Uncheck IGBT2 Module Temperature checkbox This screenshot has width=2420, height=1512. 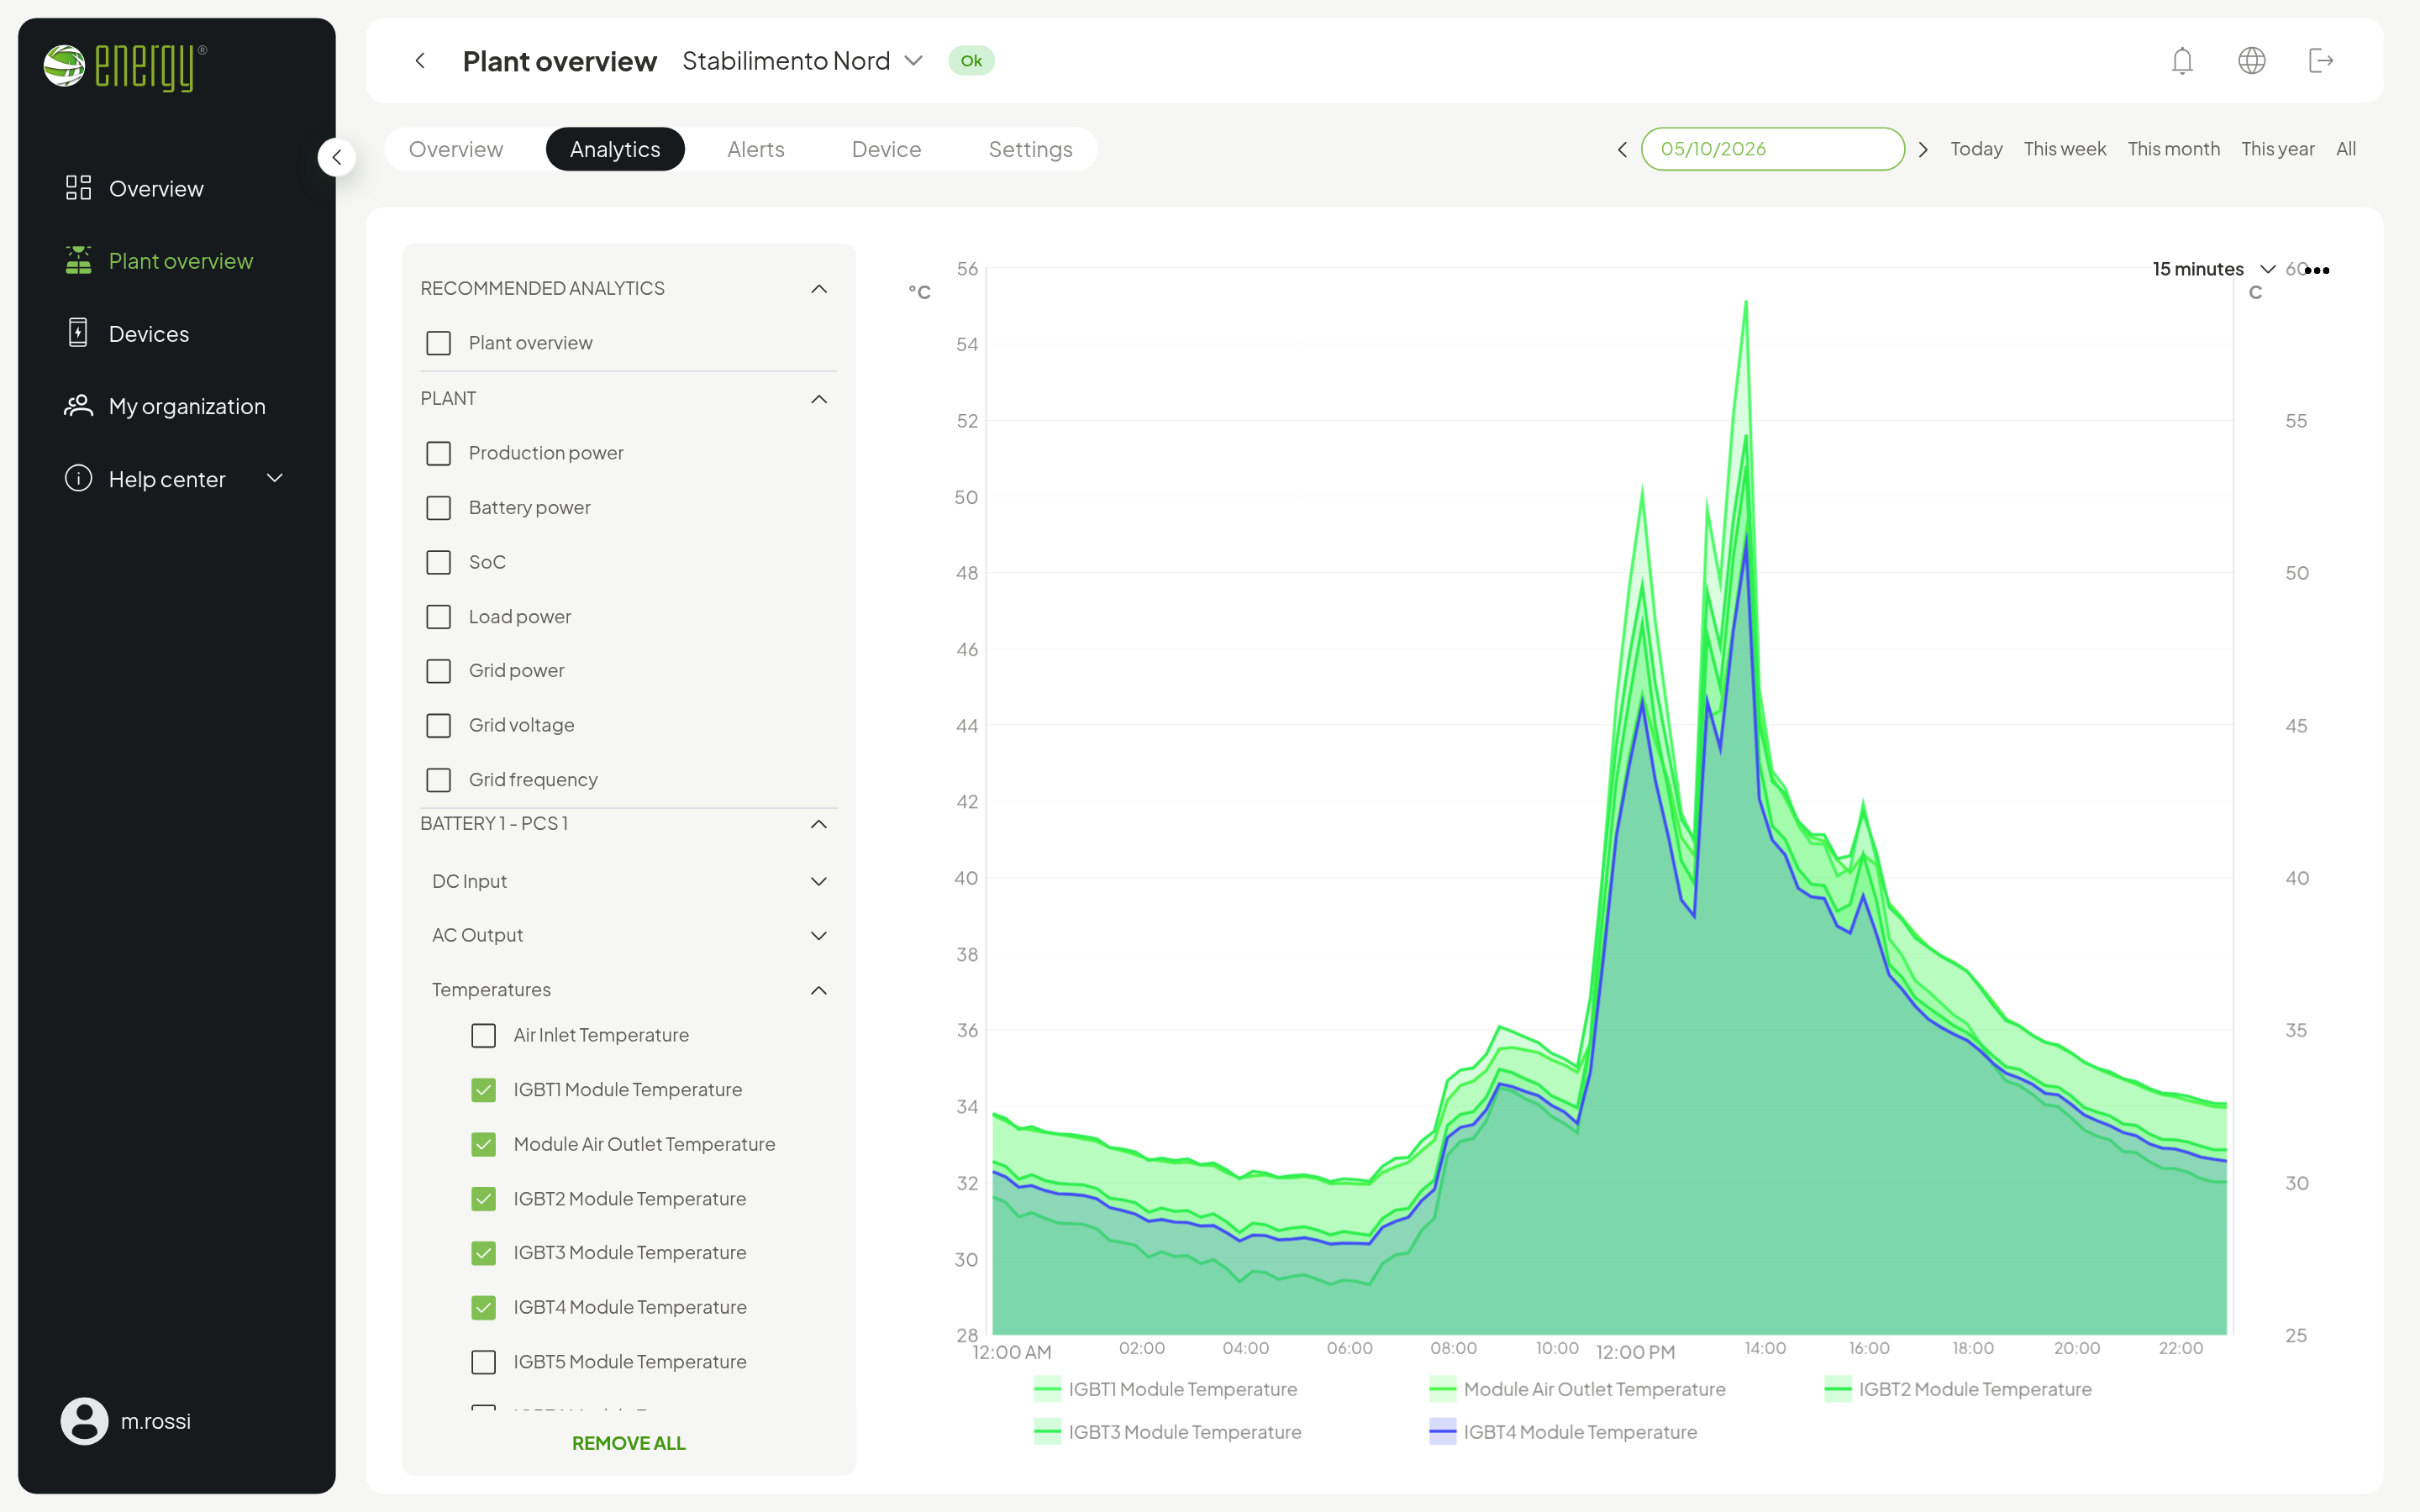(483, 1199)
